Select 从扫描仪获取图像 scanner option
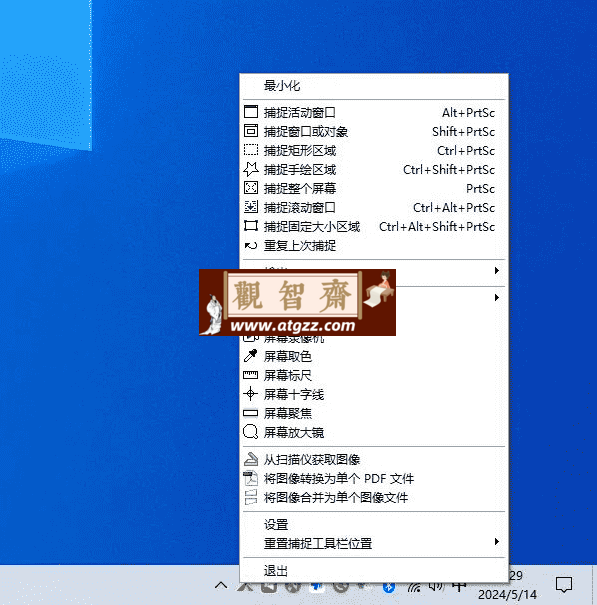This screenshot has height=605, width=597. tap(374, 459)
